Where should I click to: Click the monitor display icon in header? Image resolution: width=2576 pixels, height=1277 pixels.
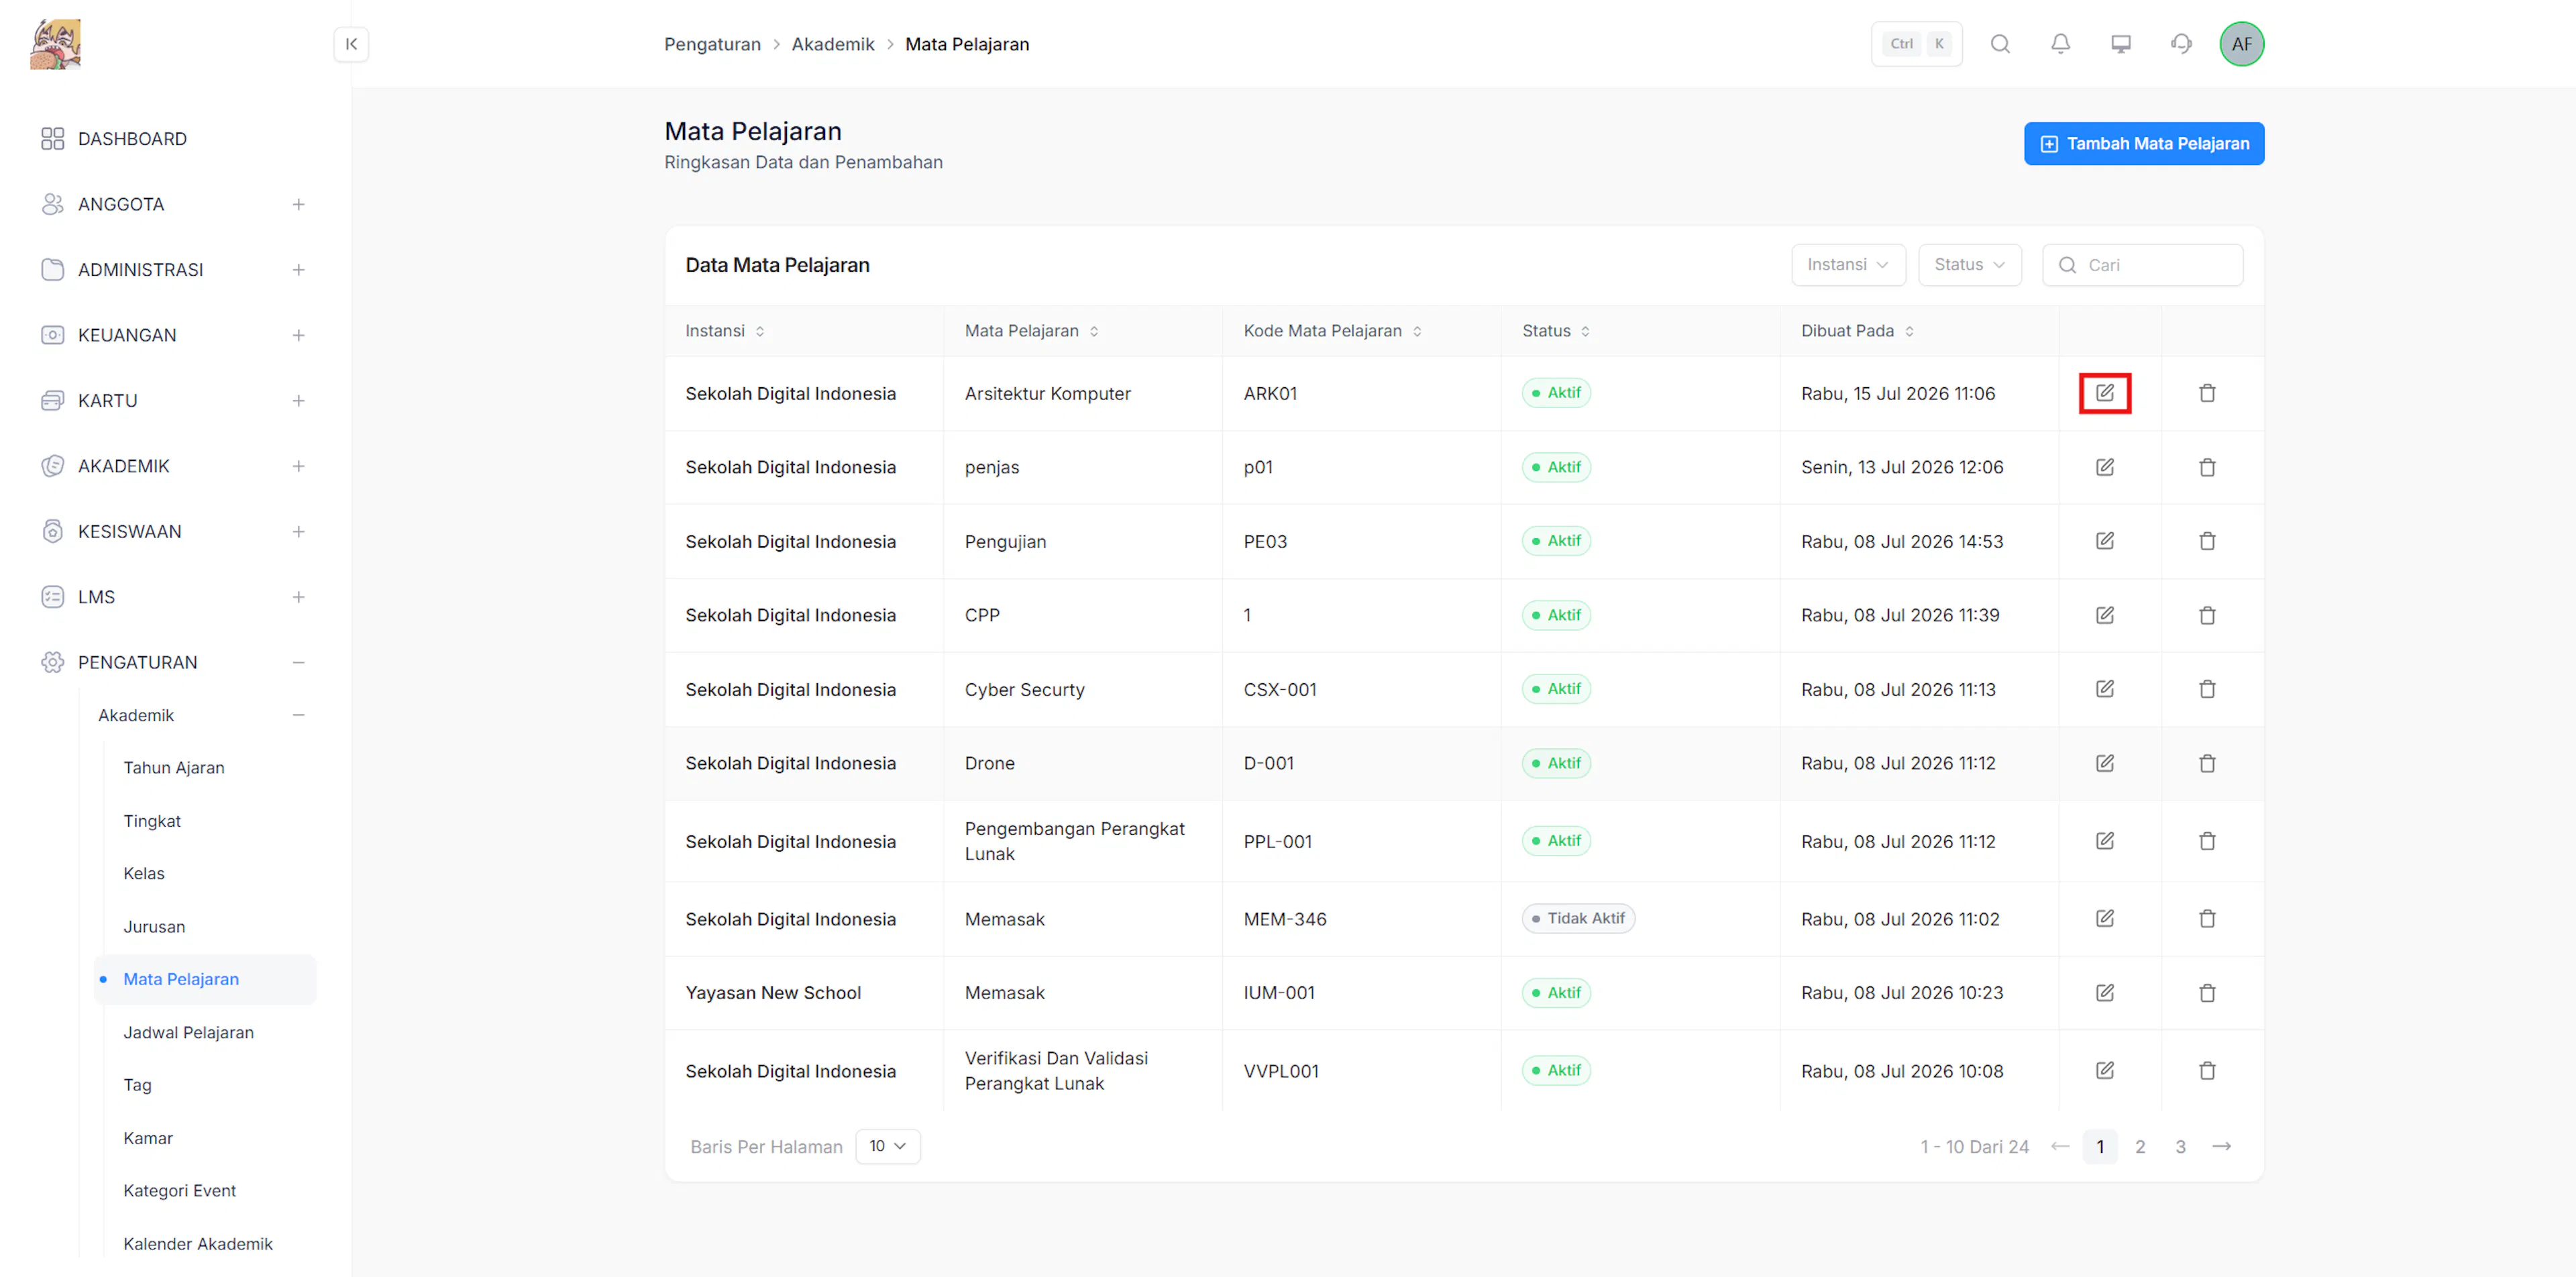tap(2120, 44)
